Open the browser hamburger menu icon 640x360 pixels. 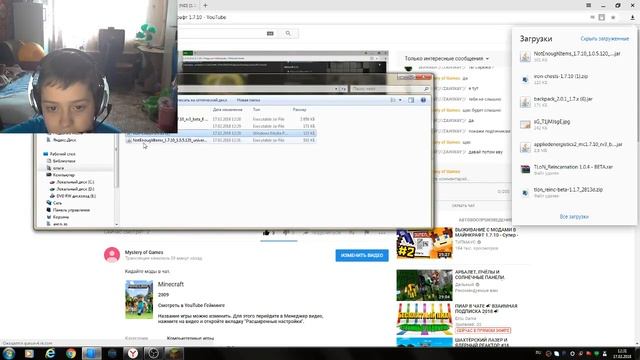point(589,5)
